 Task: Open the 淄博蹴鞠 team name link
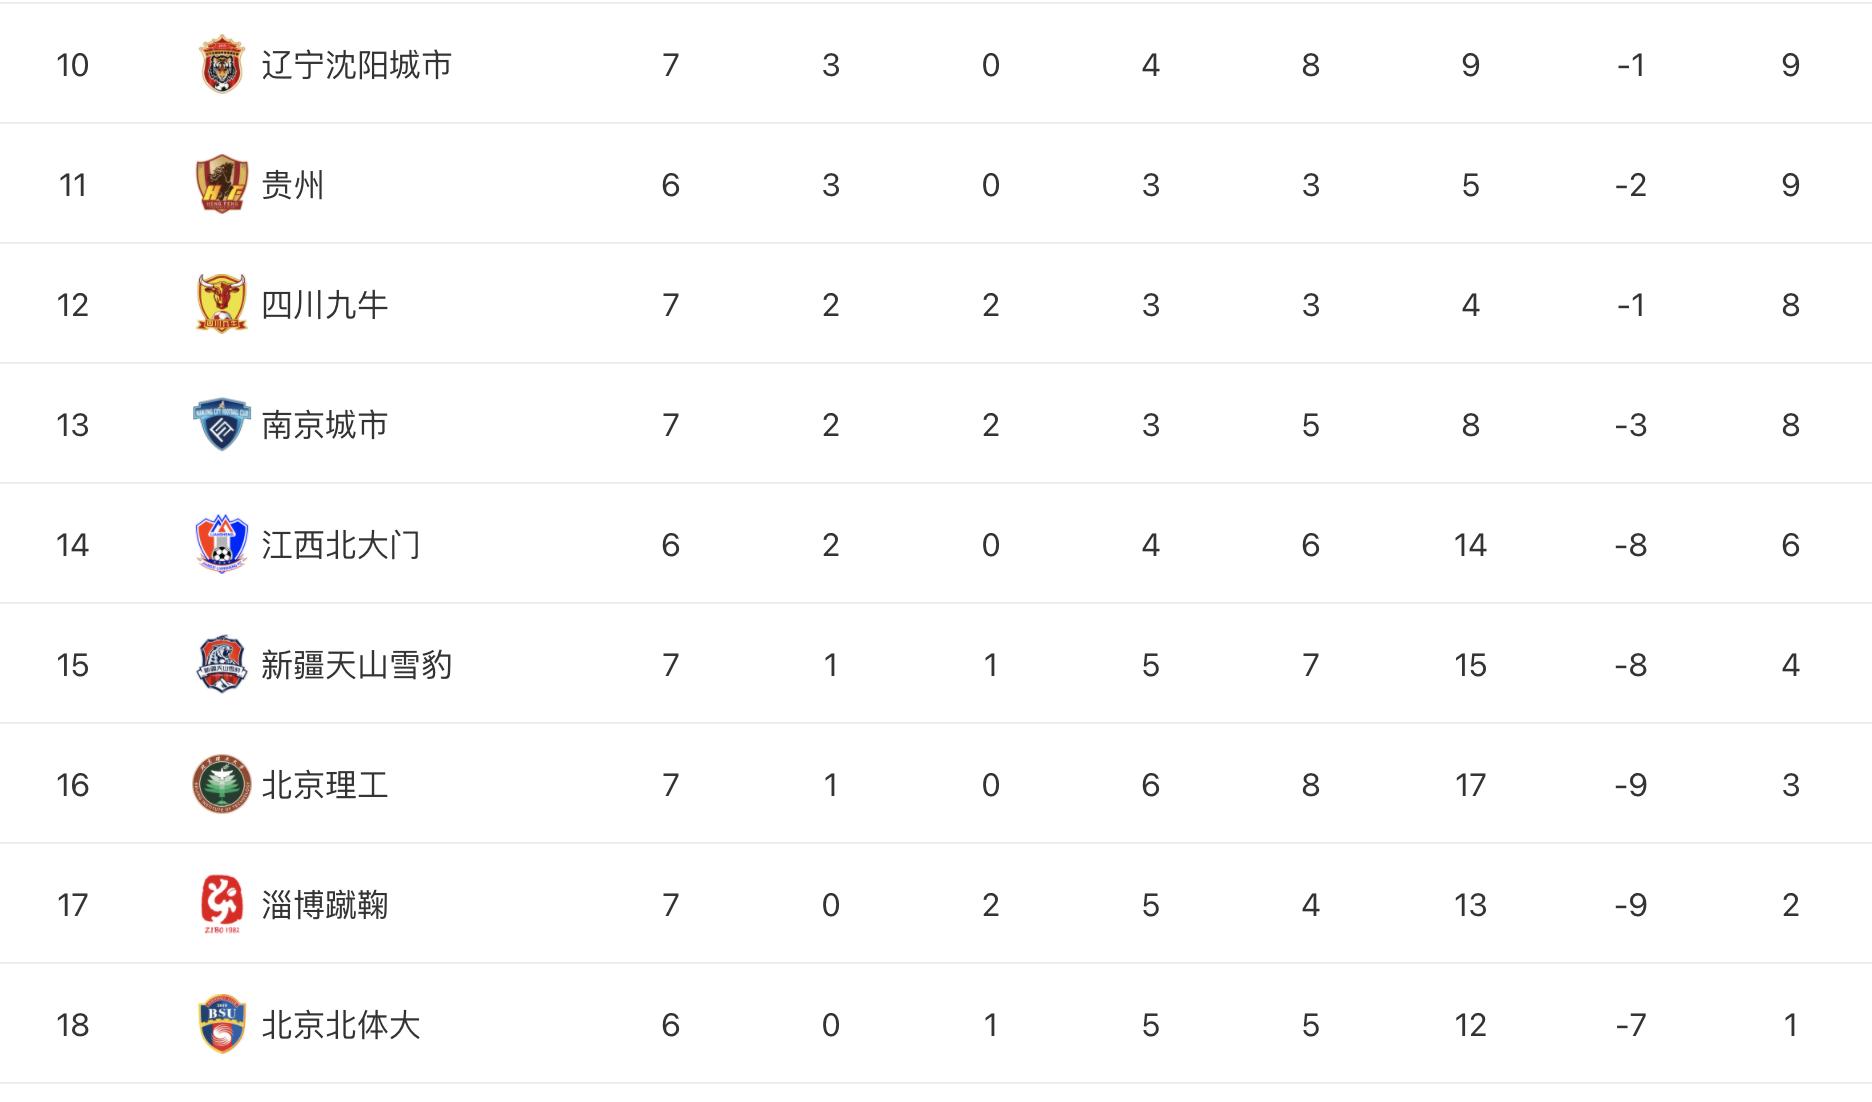(x=324, y=905)
